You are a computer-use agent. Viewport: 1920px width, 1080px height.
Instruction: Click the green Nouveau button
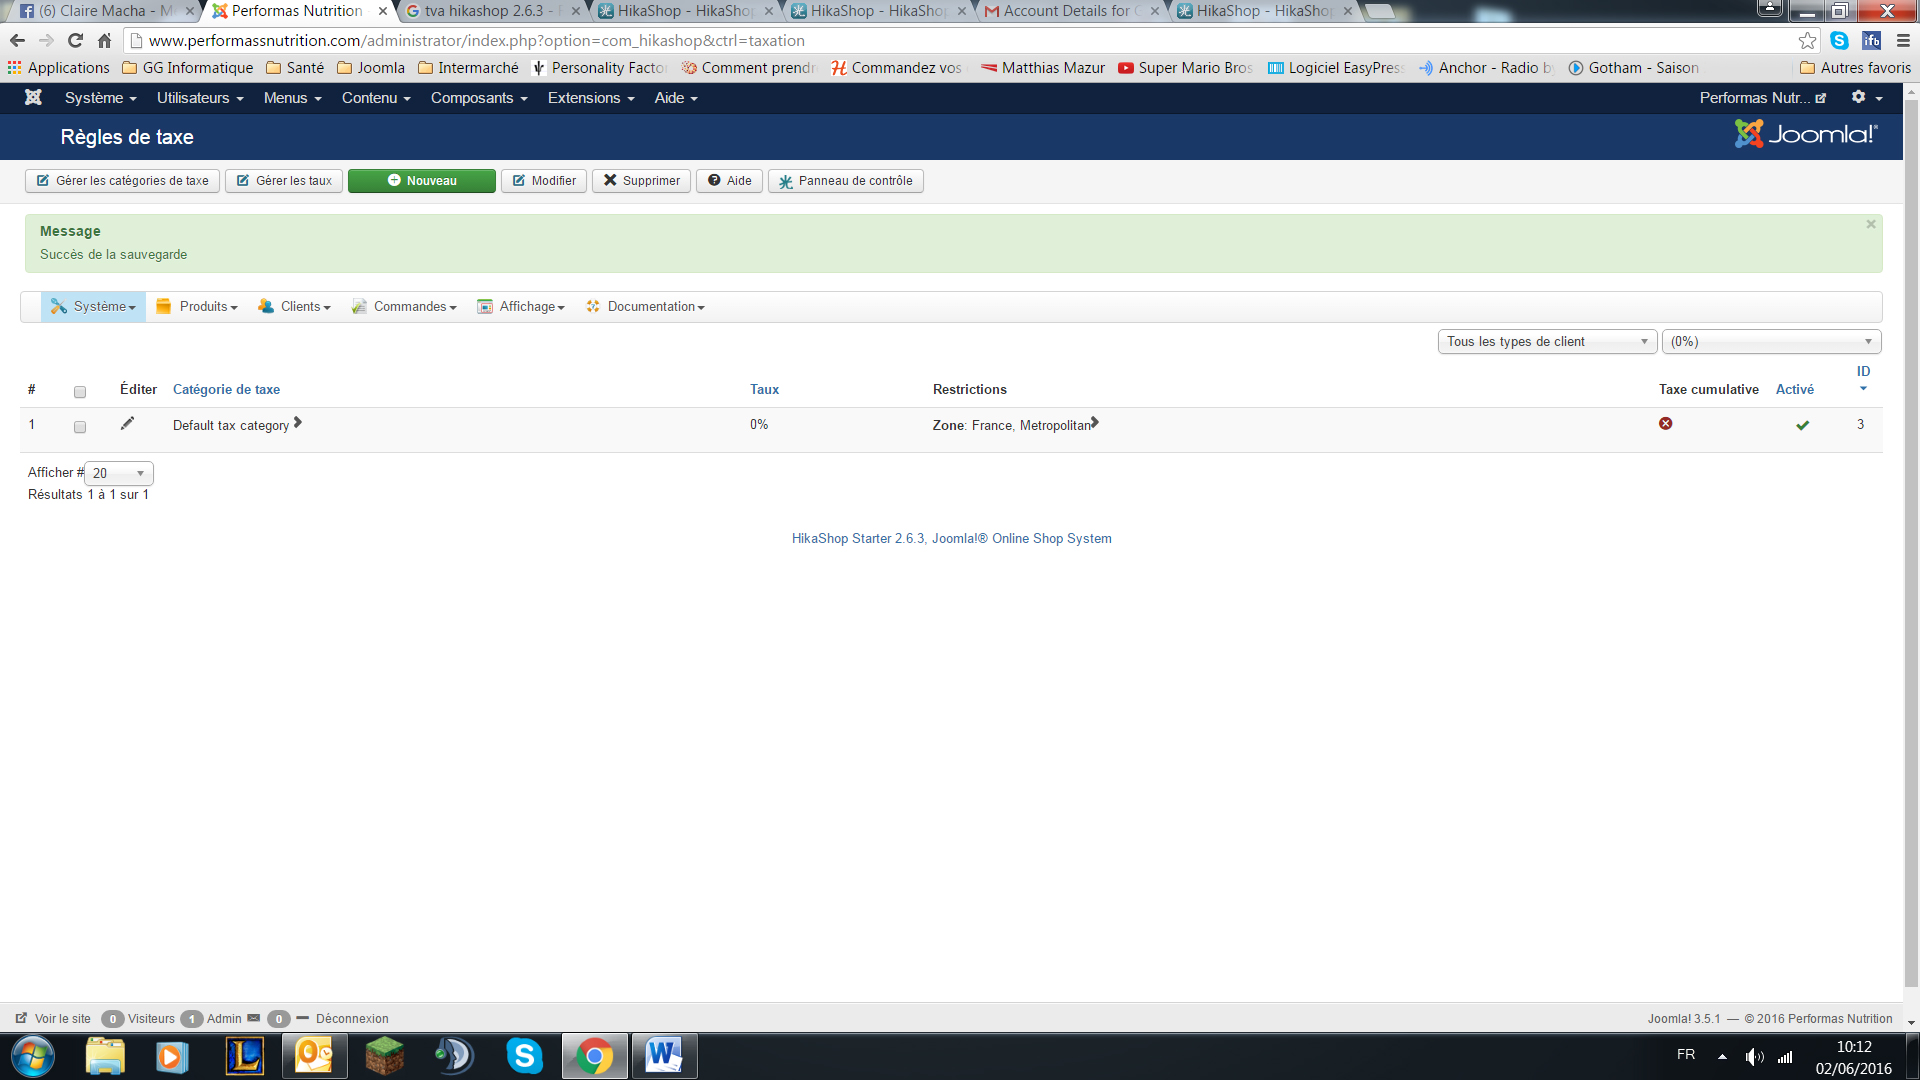point(421,181)
